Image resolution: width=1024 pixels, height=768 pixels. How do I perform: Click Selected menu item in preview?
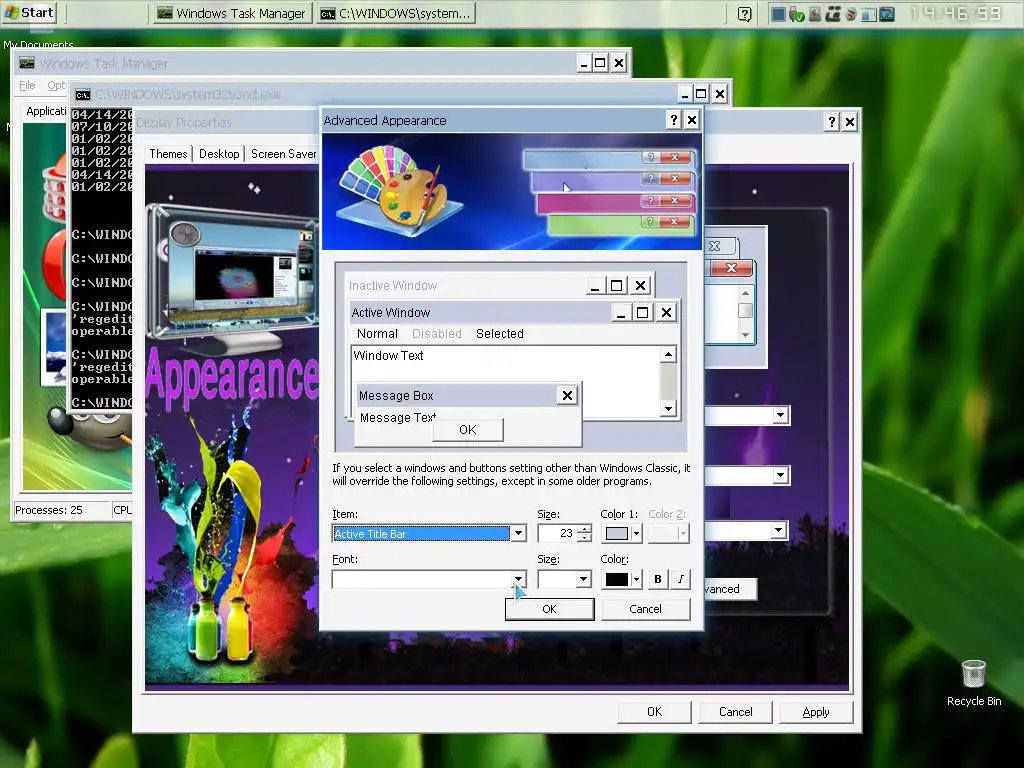[500, 334]
